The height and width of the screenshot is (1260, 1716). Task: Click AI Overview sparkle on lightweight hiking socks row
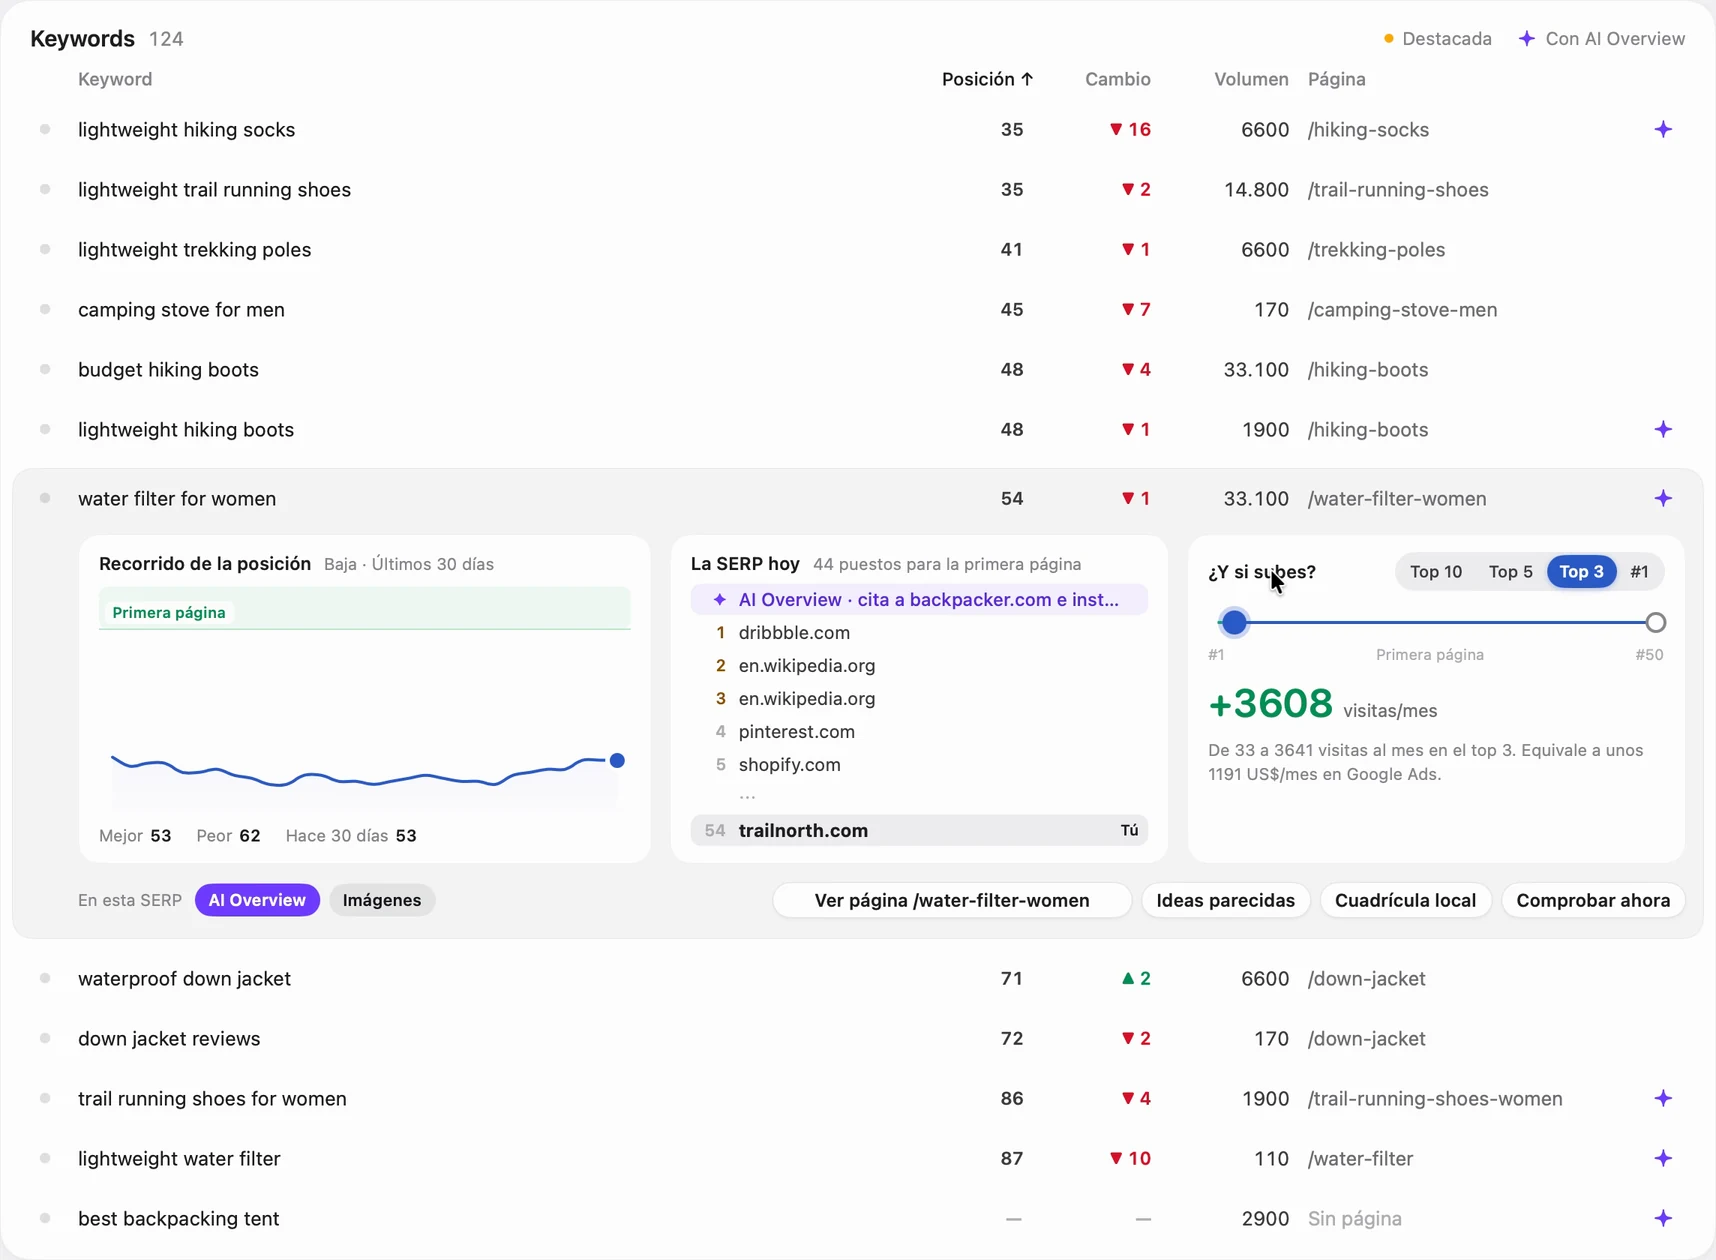1663,129
